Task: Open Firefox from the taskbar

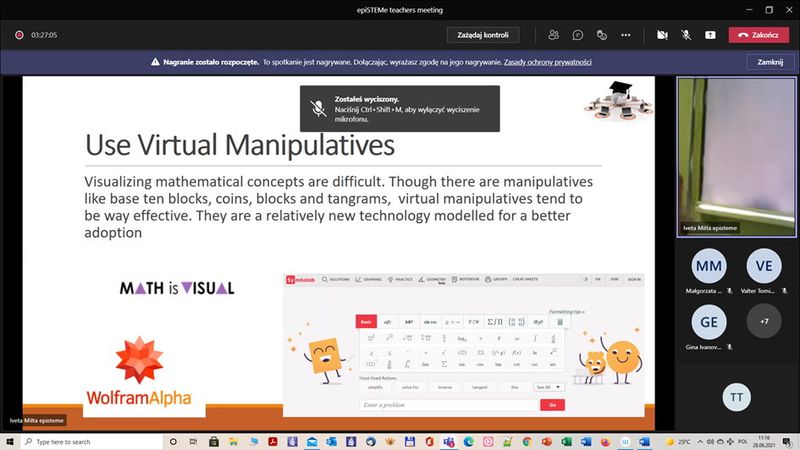Action: [x=606, y=442]
